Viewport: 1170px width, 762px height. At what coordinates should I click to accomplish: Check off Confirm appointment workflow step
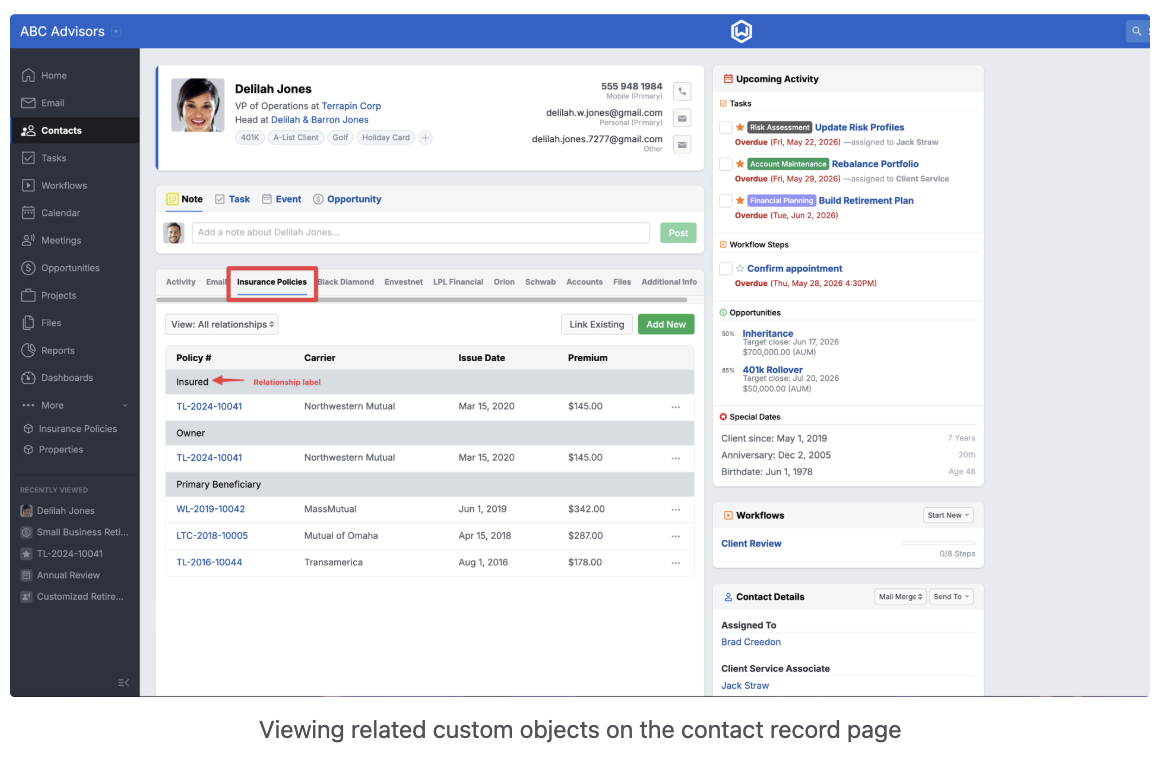725,269
